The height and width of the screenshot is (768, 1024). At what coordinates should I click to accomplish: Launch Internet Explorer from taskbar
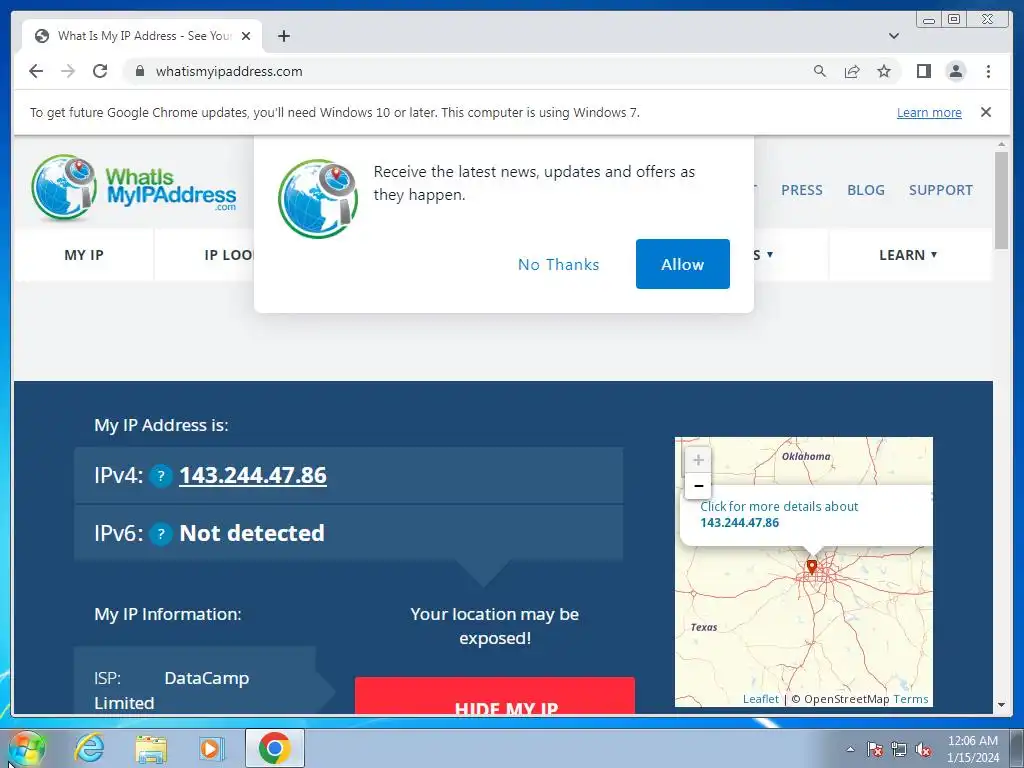click(x=89, y=748)
